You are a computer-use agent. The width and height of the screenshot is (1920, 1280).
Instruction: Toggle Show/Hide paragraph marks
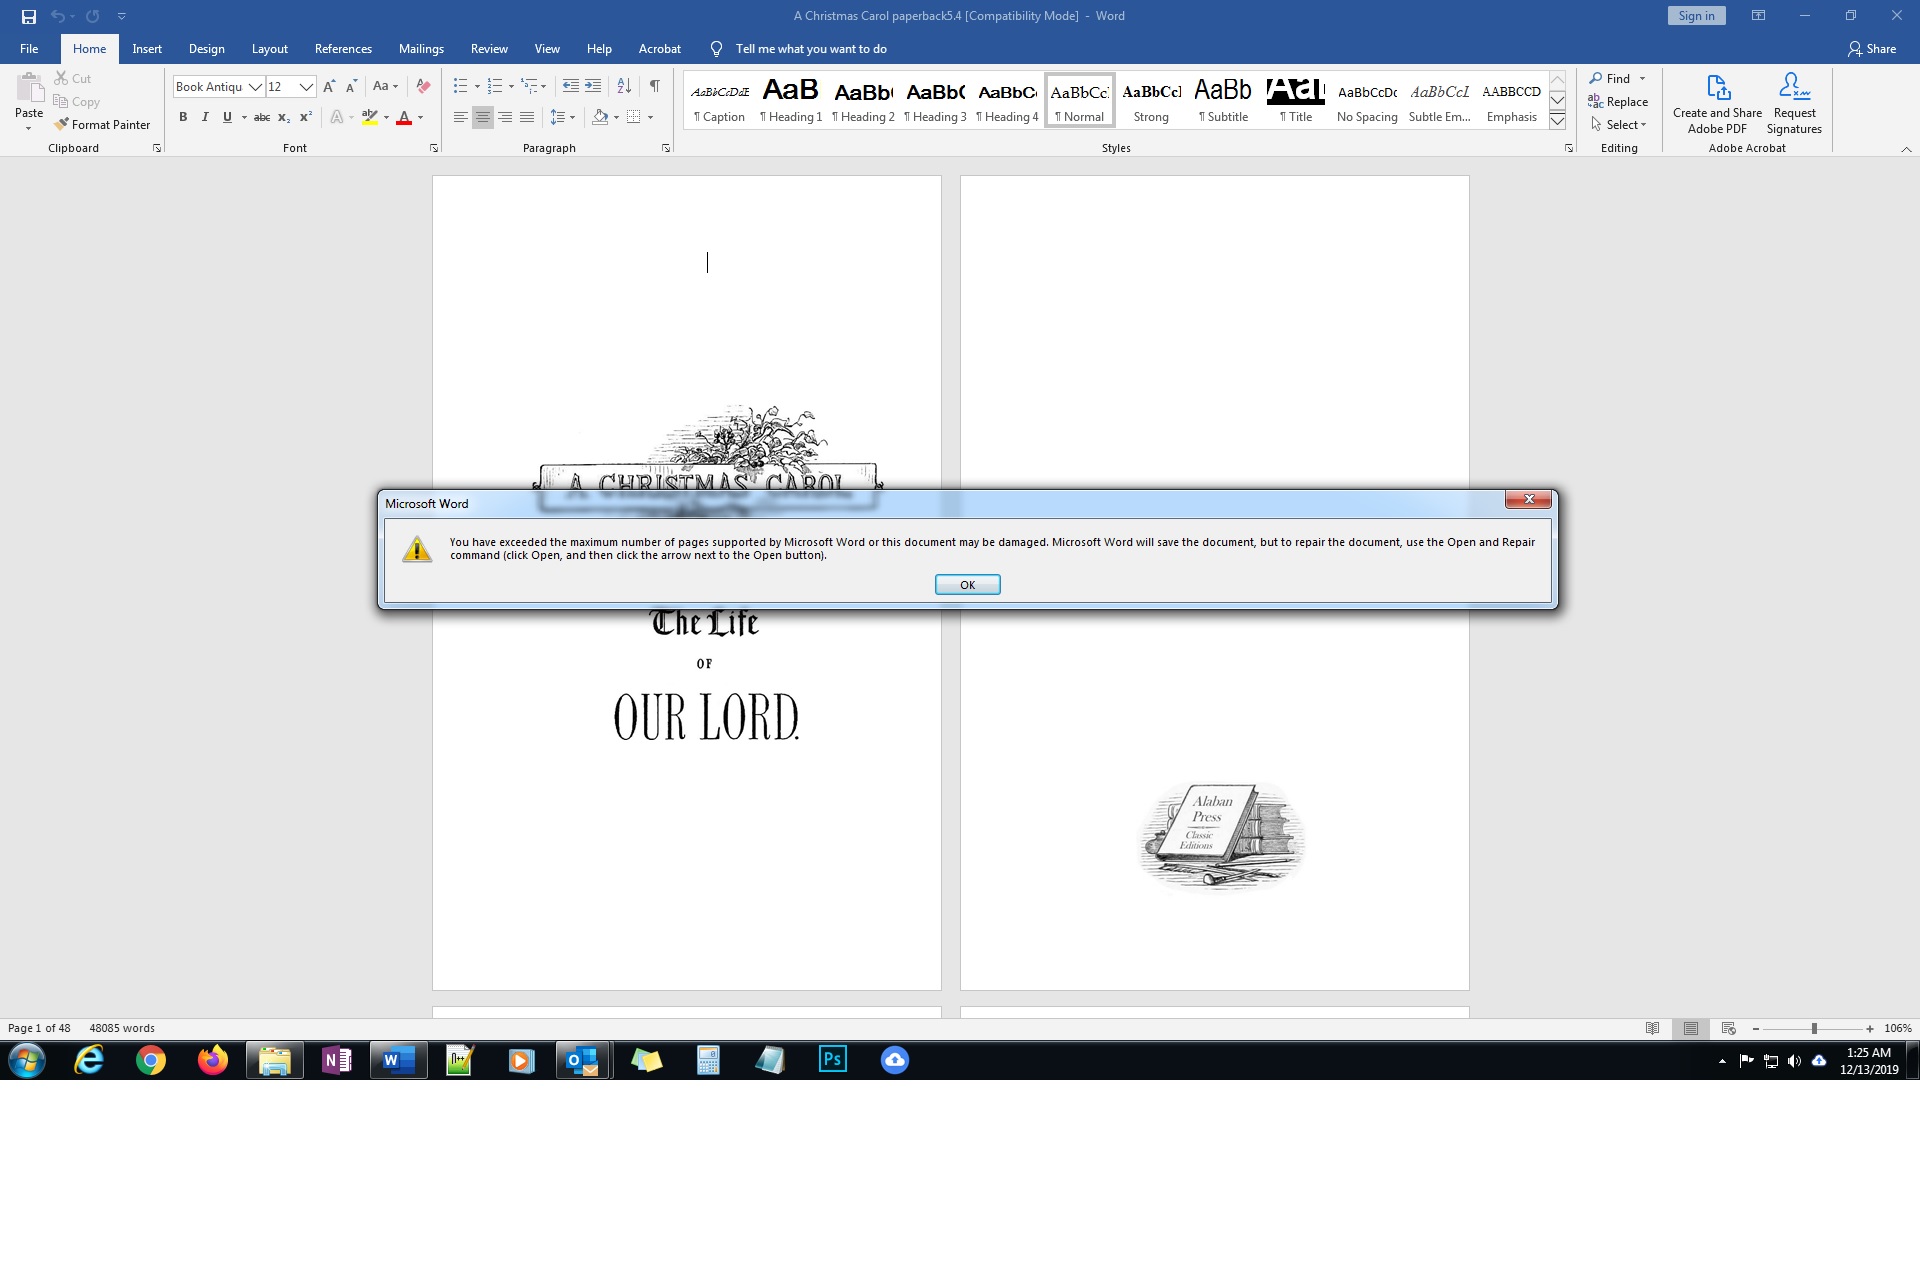tap(654, 86)
